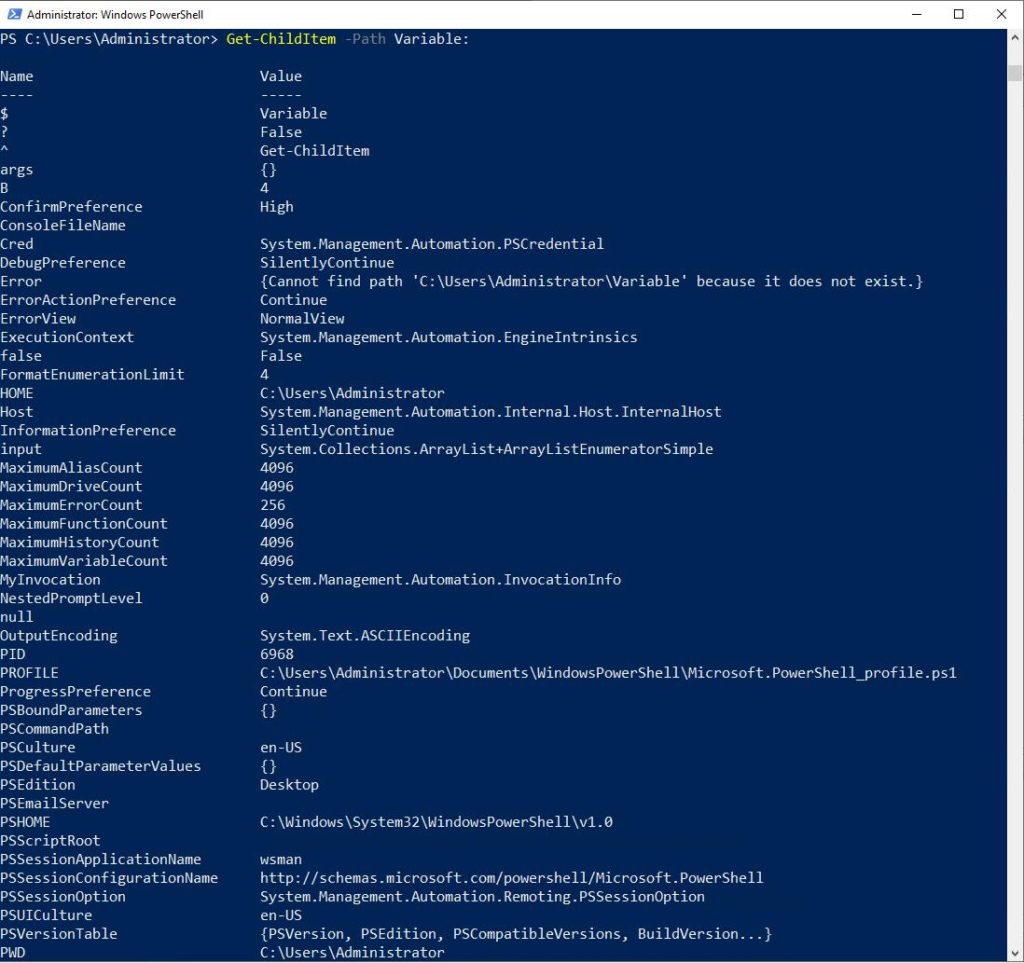1024x963 pixels.
Task: Click the HOME variable name
Action: coord(17,393)
